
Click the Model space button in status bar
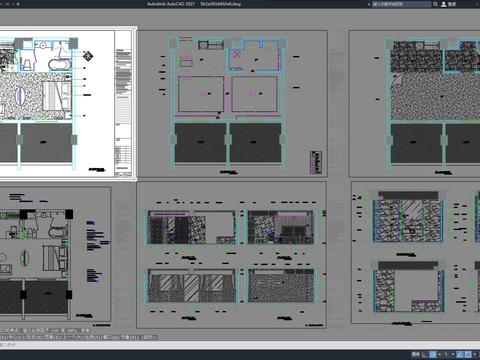416,354
